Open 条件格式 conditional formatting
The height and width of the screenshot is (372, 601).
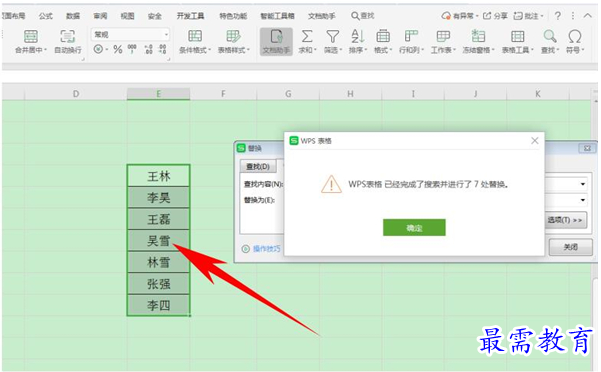pyautogui.click(x=195, y=41)
